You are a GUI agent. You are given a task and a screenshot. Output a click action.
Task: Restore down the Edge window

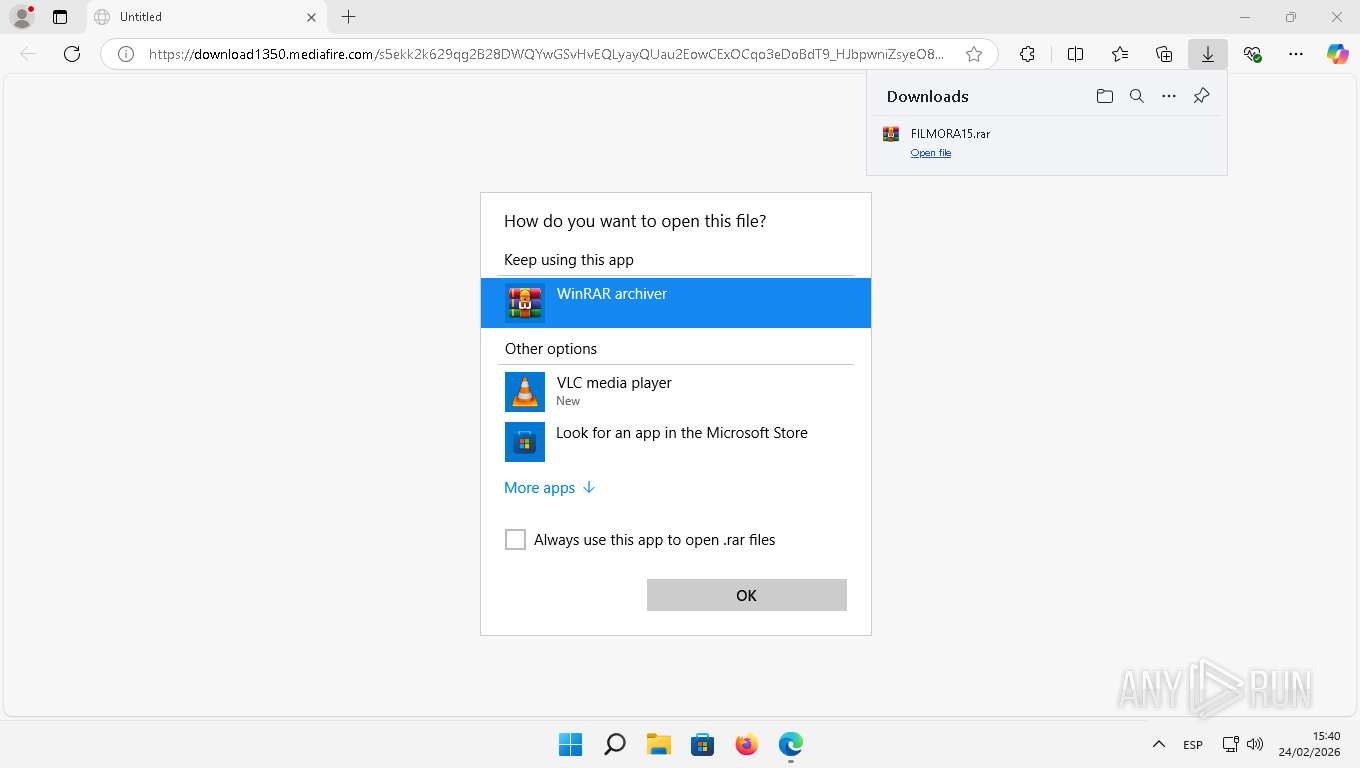[x=1291, y=17]
